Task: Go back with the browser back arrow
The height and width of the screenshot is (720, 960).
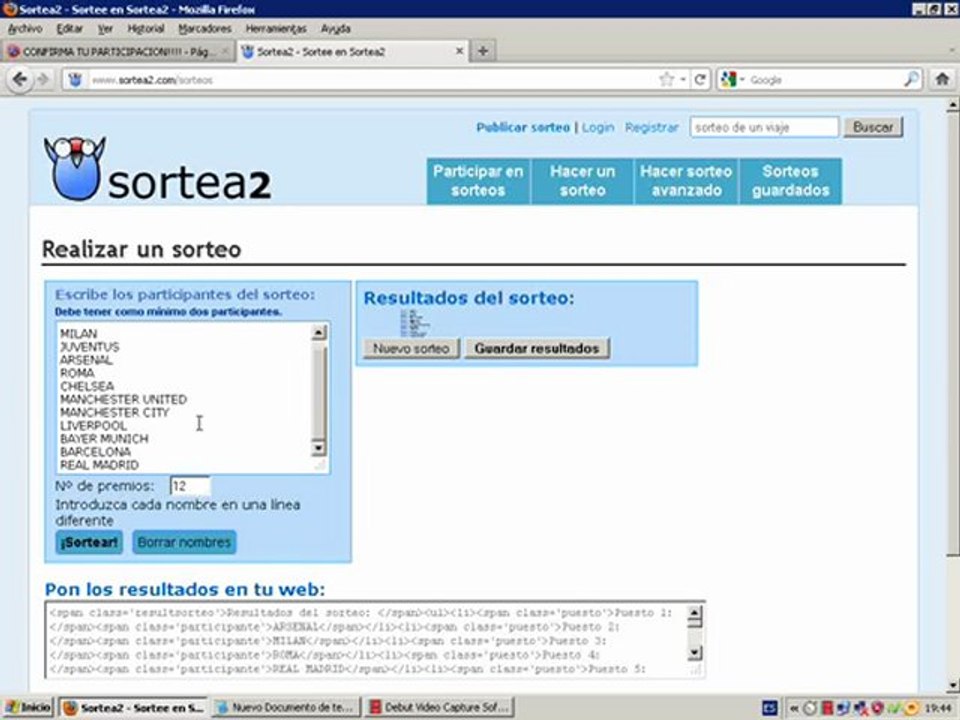Action: pyautogui.click(x=20, y=80)
